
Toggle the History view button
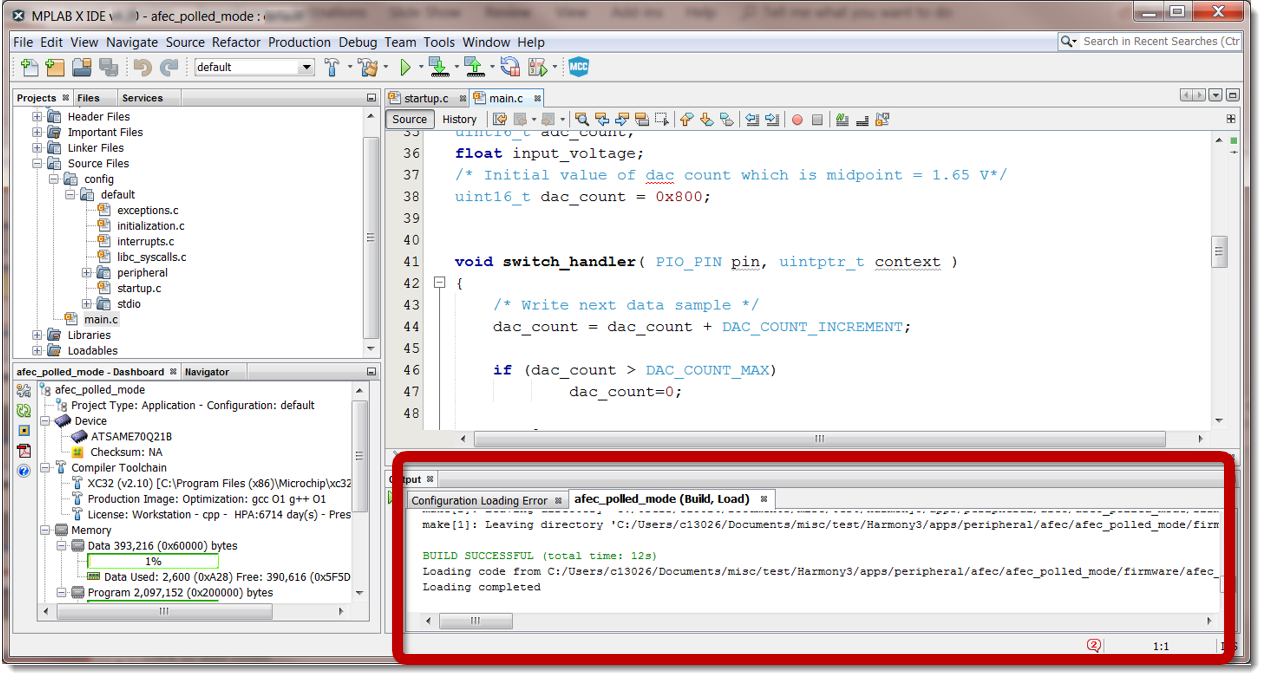point(459,119)
